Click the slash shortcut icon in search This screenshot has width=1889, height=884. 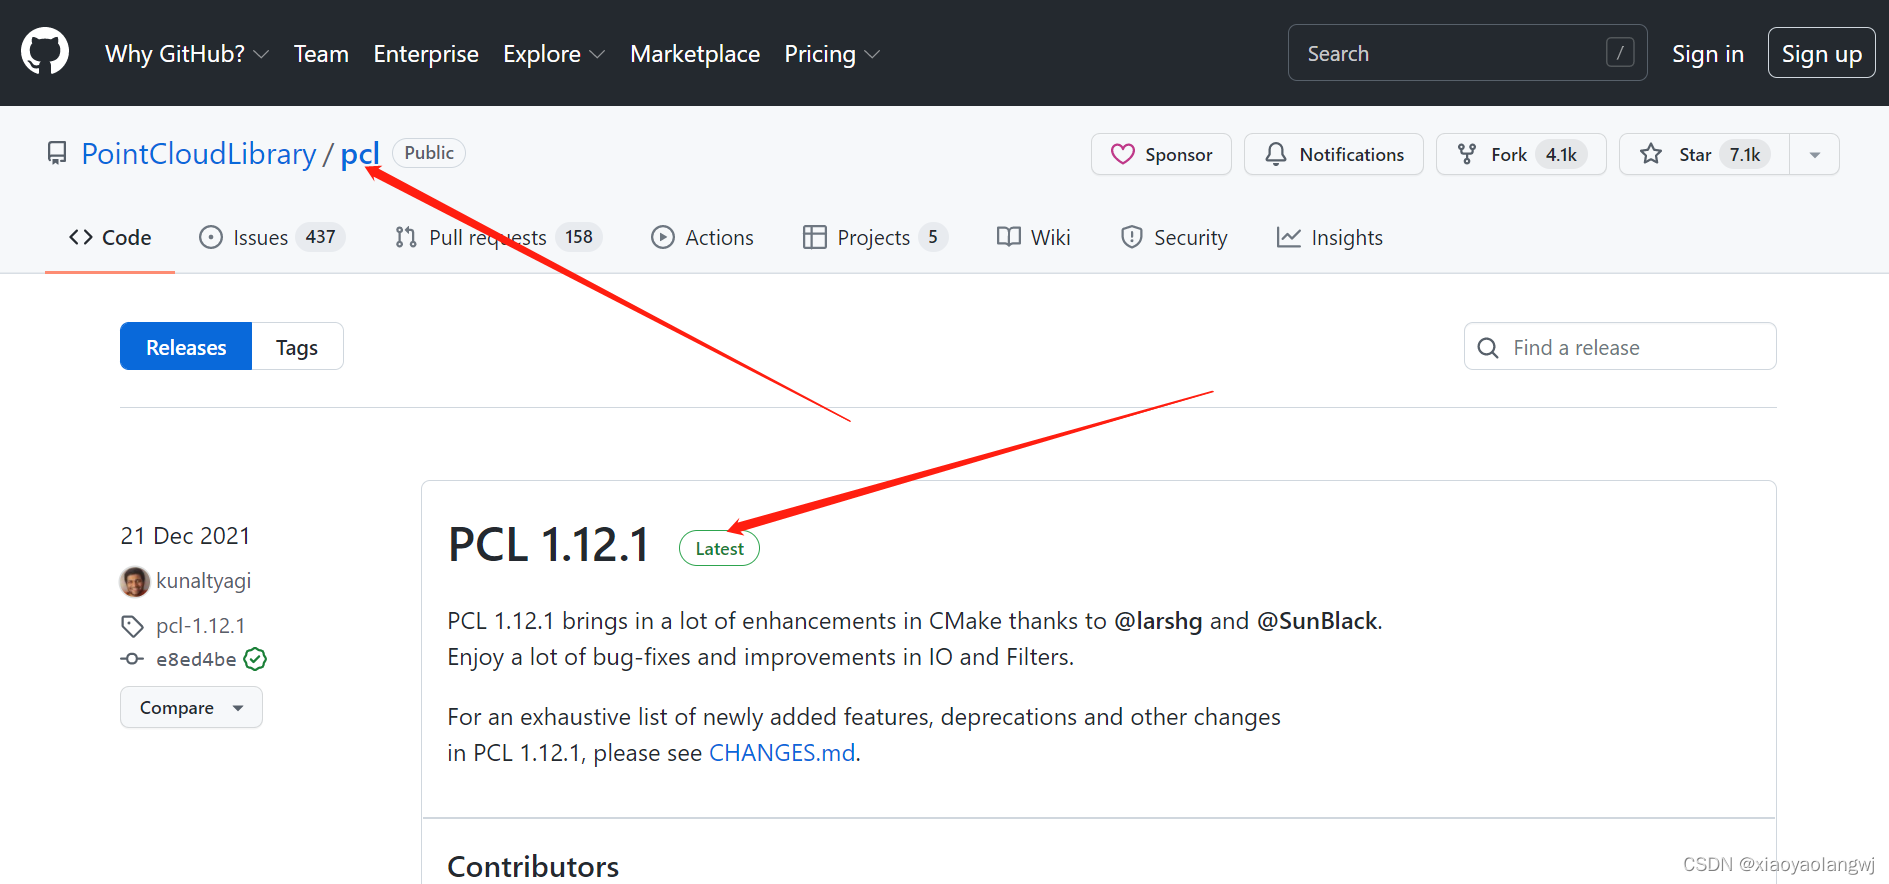point(1620,53)
